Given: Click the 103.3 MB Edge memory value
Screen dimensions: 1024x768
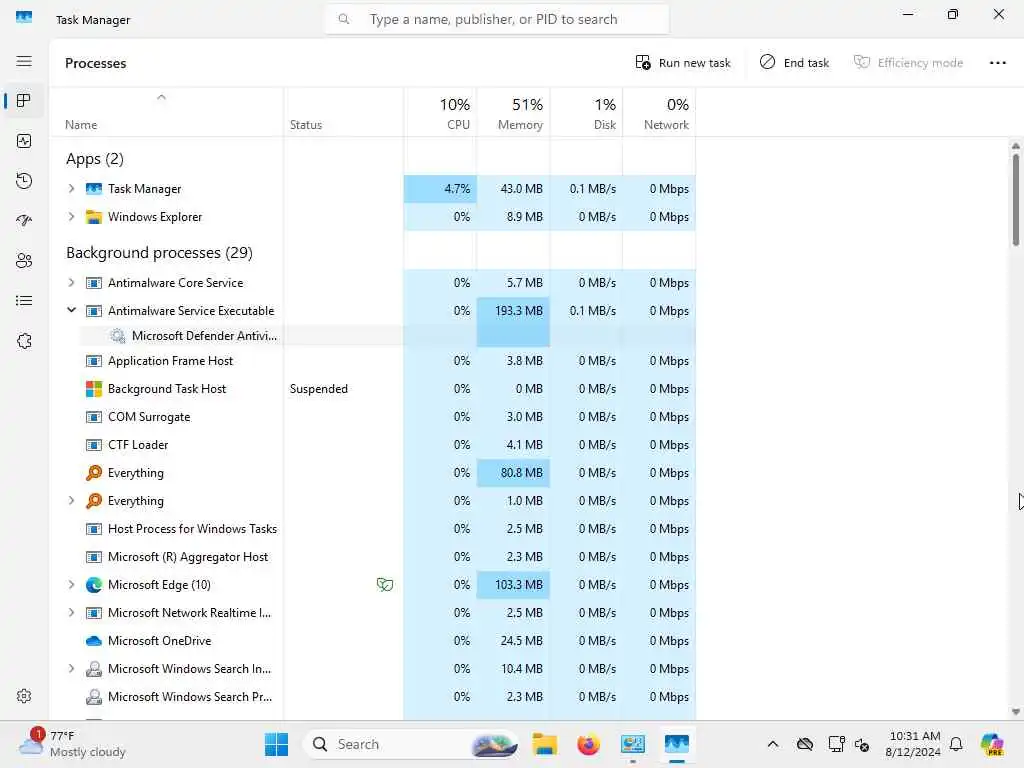Looking at the screenshot, I should click(x=519, y=585).
